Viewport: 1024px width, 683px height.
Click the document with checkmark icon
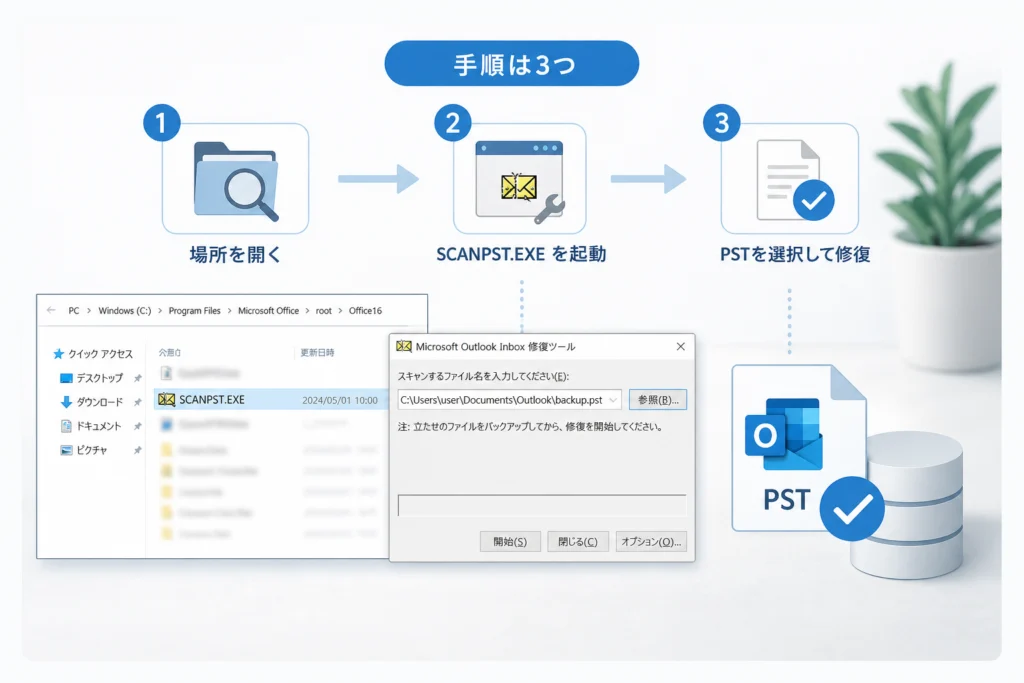(793, 180)
